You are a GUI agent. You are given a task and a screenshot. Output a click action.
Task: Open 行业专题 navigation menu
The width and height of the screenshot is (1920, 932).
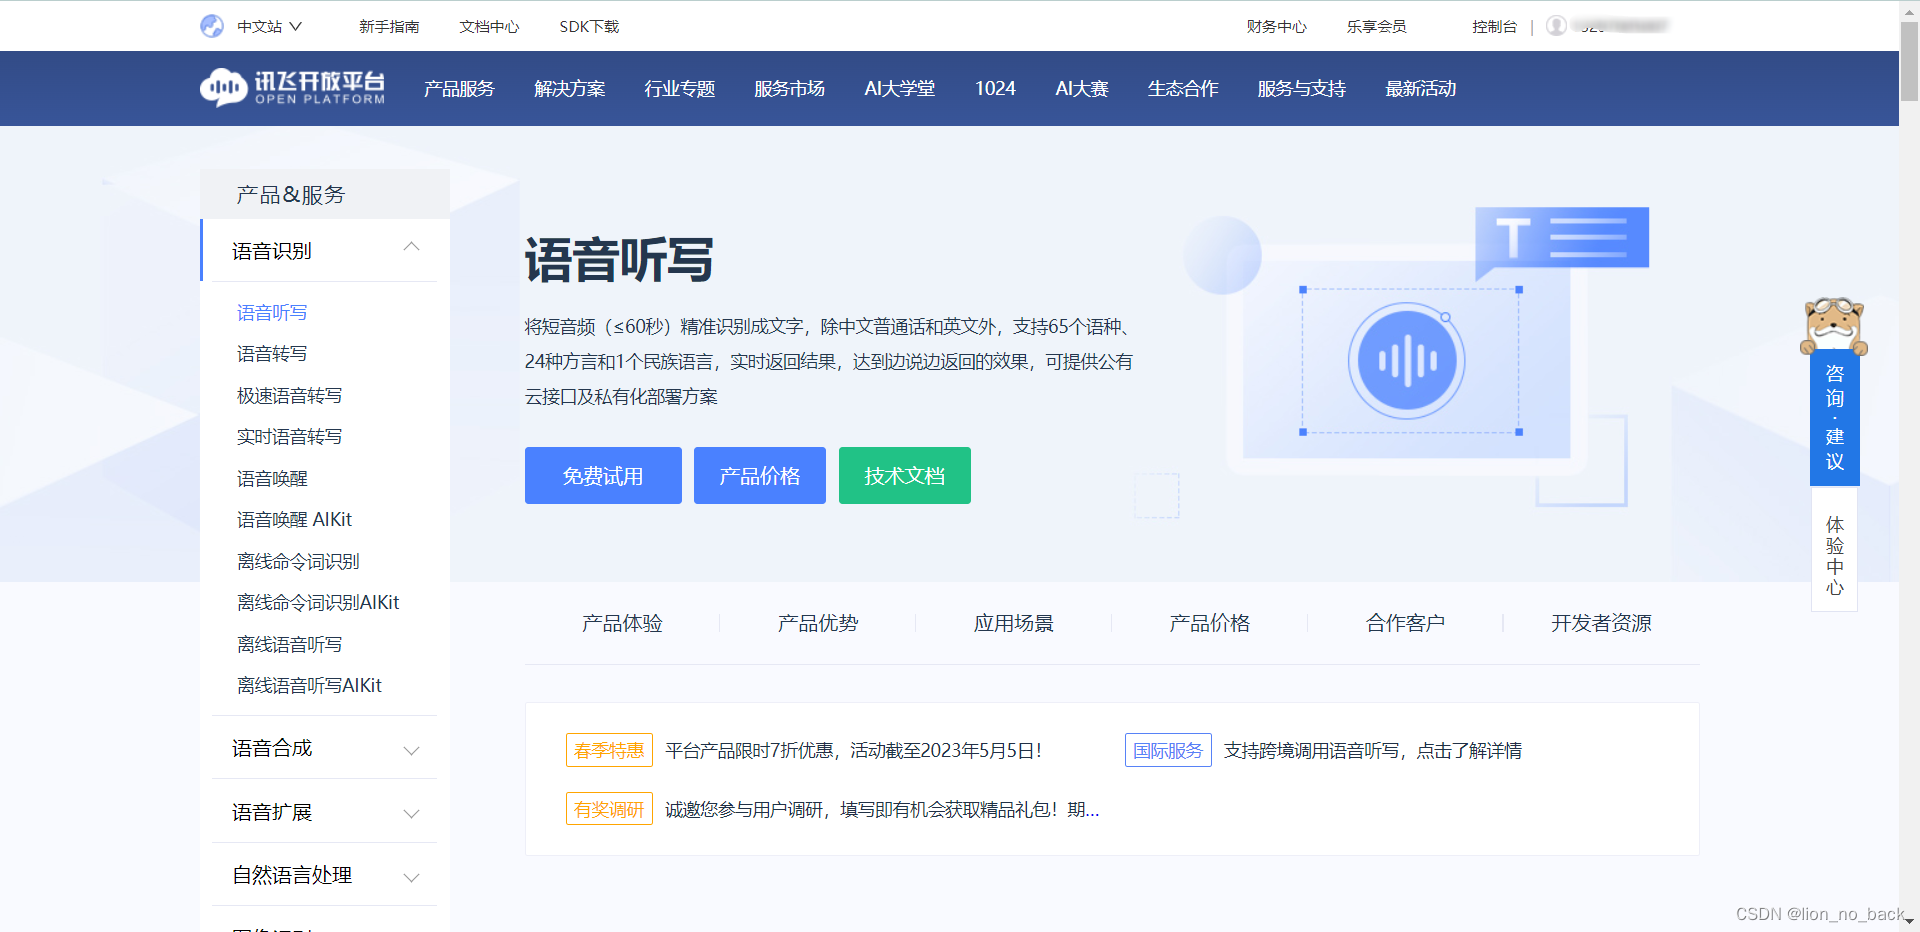point(680,89)
